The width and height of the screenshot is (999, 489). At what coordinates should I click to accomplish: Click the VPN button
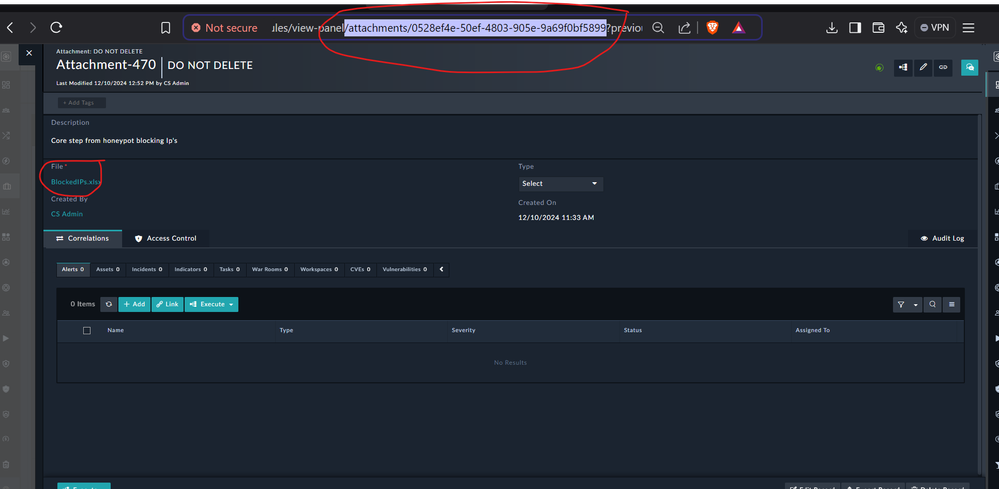click(x=935, y=28)
